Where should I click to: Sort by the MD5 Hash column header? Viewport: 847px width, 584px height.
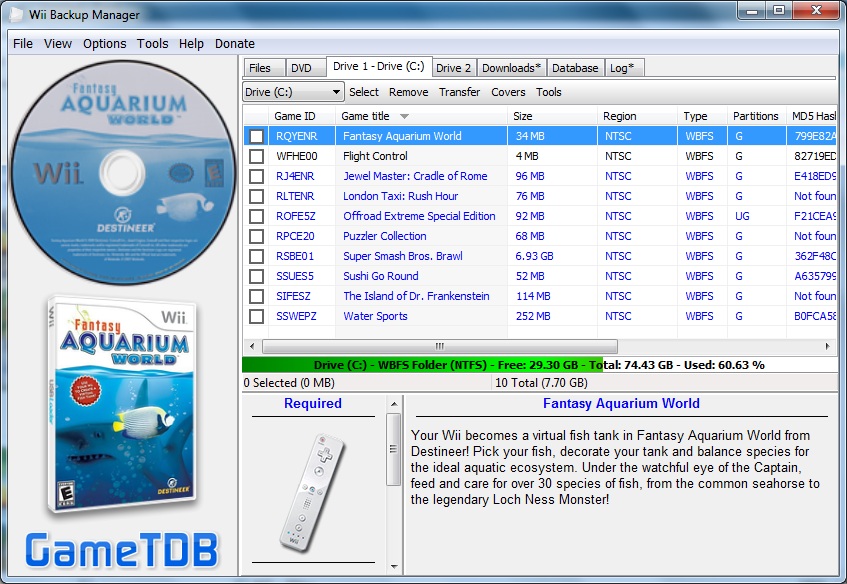click(x=811, y=116)
